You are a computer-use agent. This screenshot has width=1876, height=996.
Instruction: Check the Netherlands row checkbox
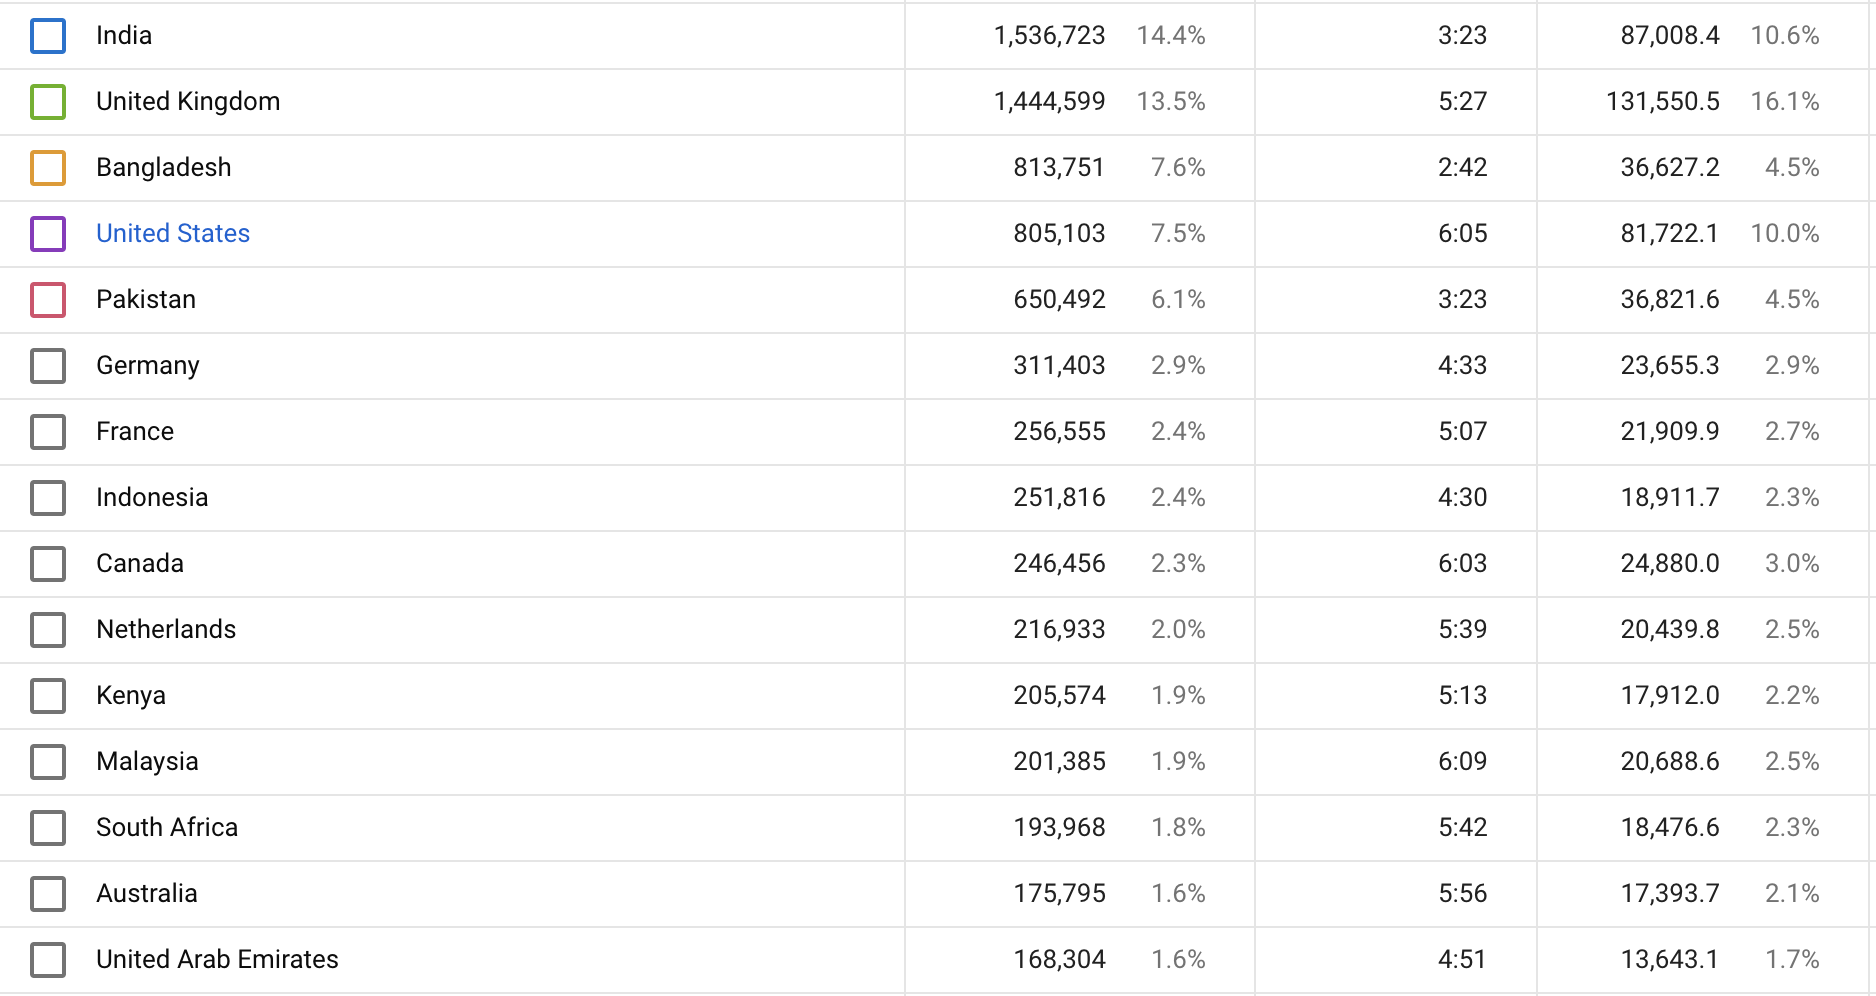tap(48, 630)
